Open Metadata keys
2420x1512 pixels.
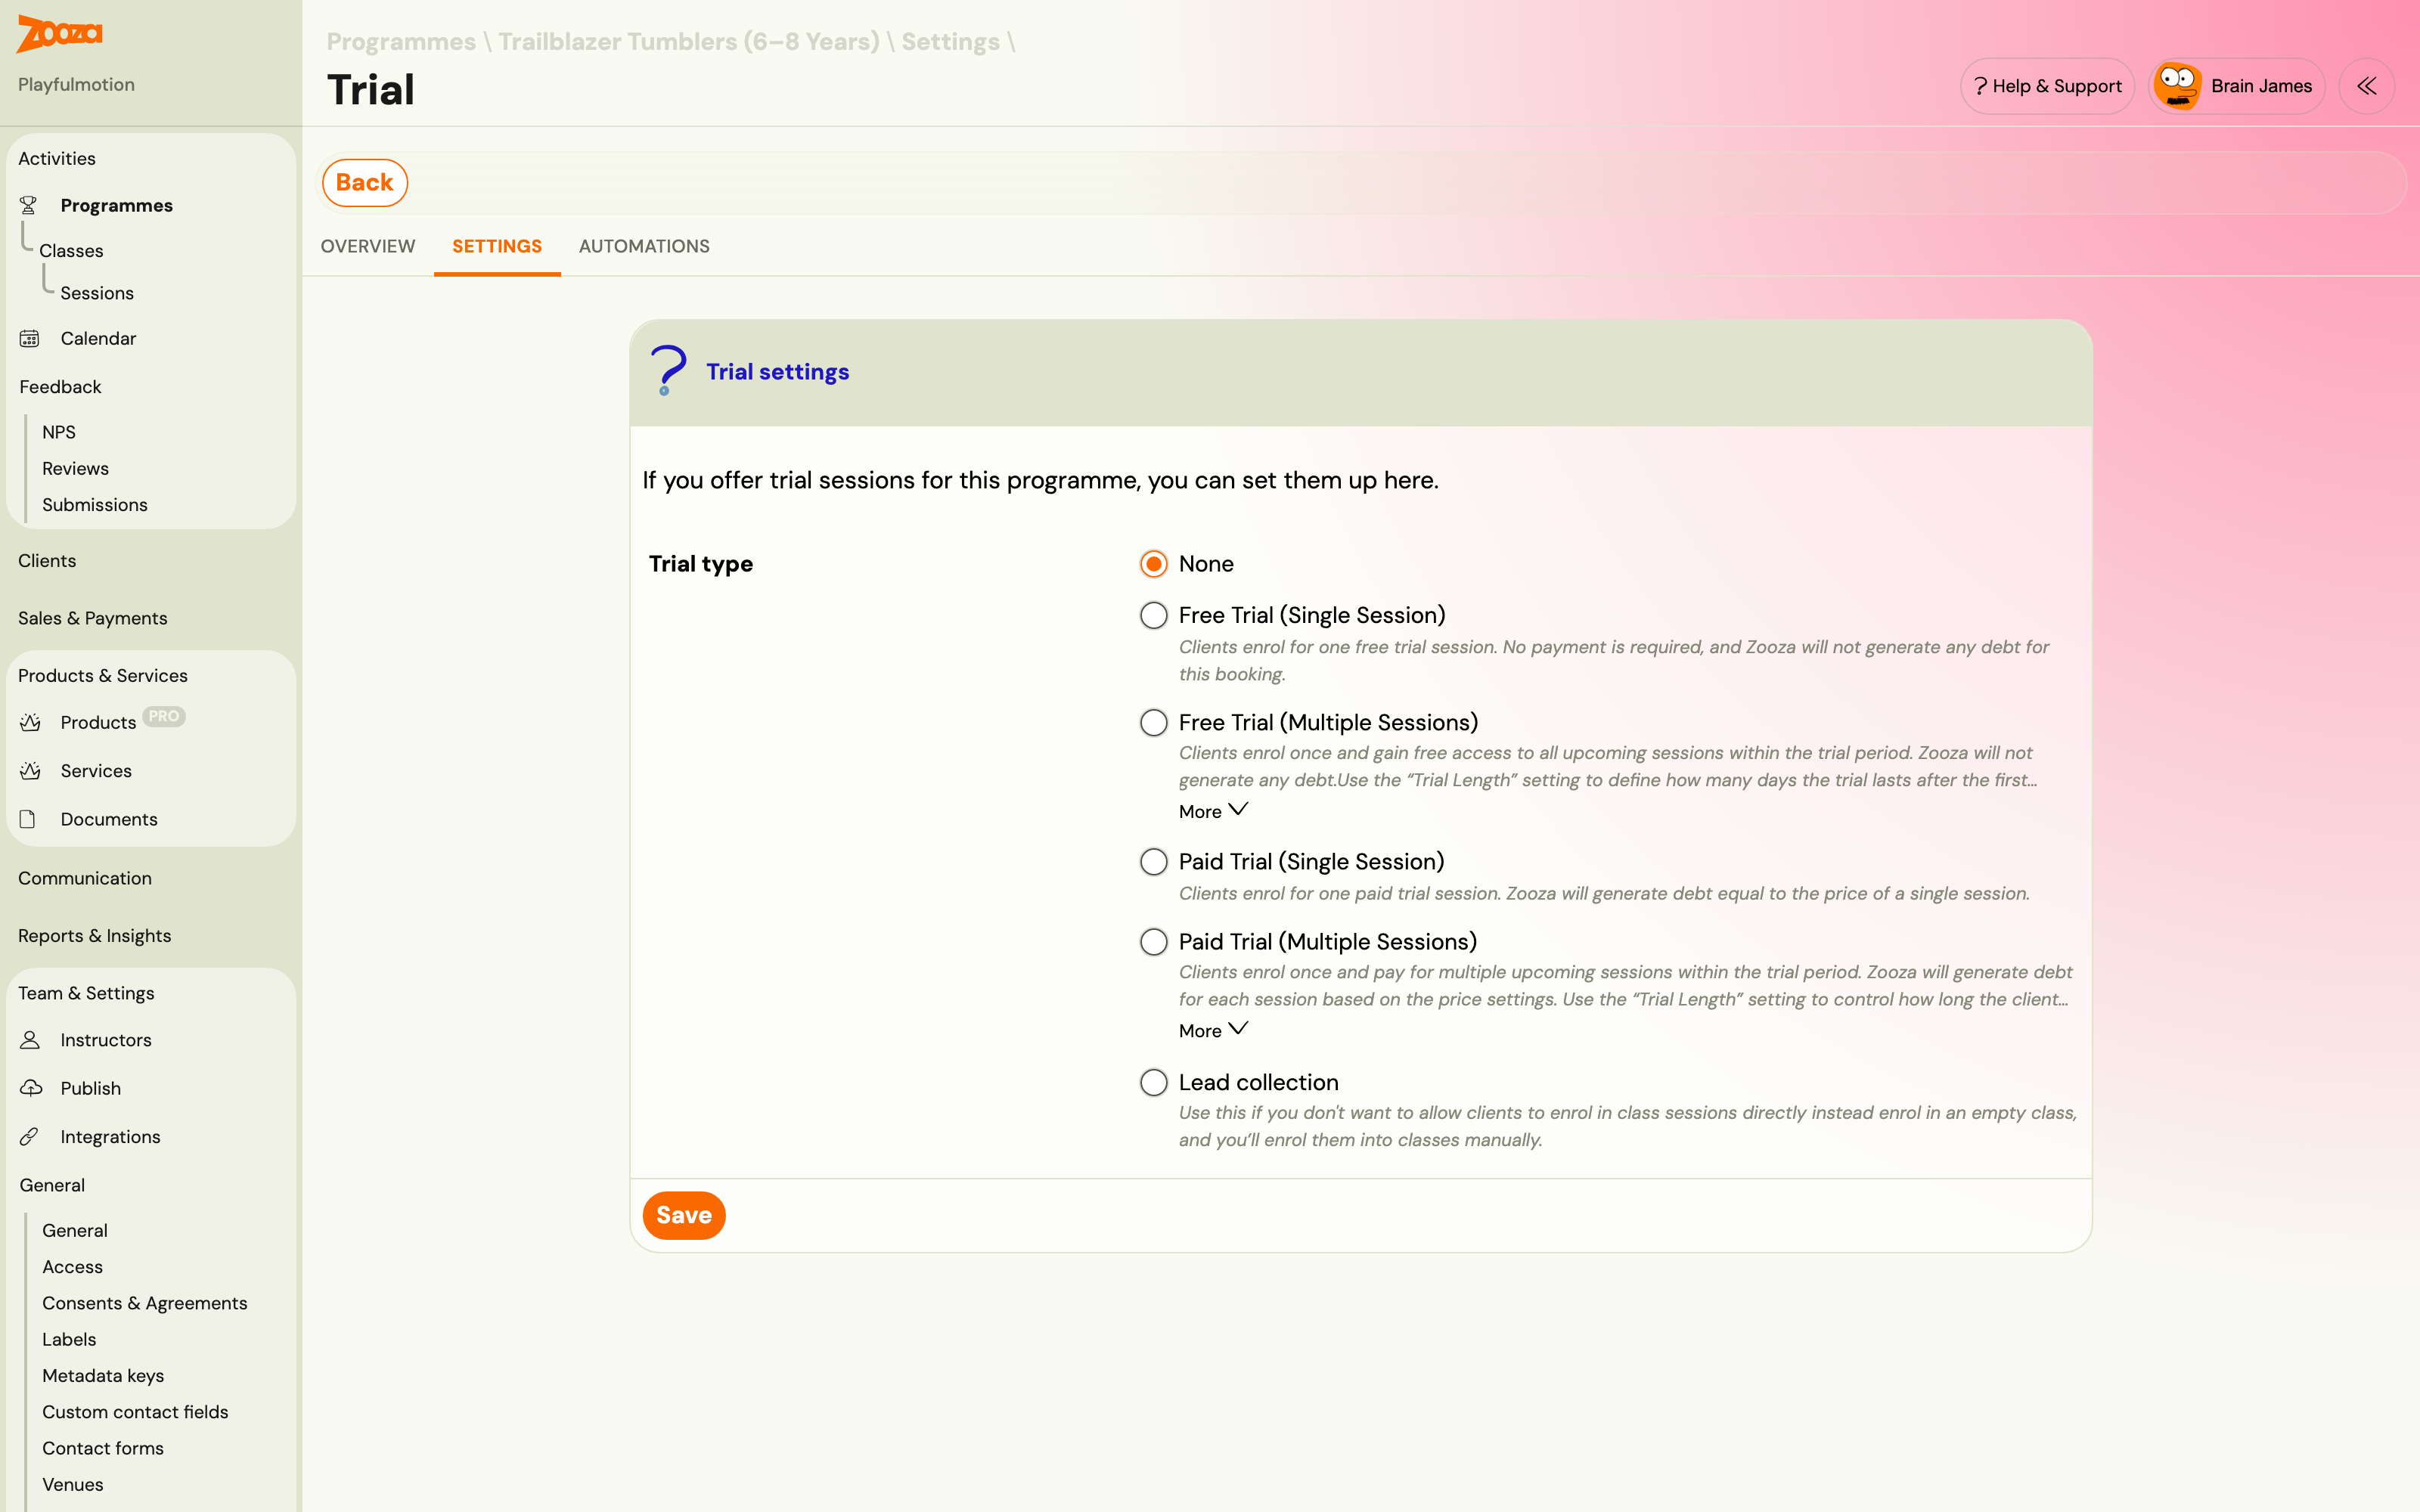103,1376
